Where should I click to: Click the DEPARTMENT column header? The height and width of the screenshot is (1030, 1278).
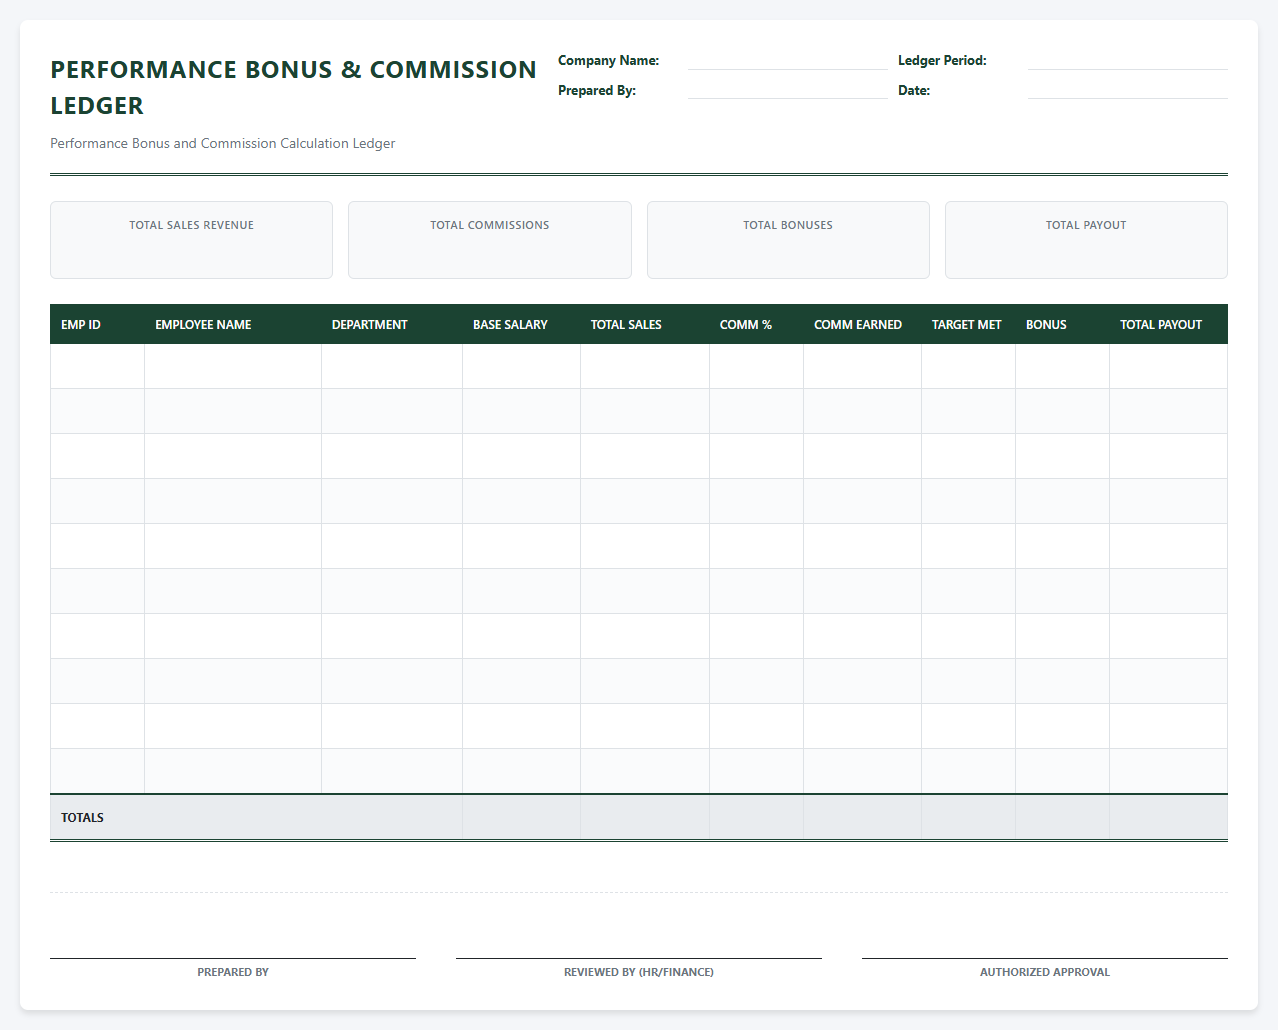pyautogui.click(x=392, y=324)
